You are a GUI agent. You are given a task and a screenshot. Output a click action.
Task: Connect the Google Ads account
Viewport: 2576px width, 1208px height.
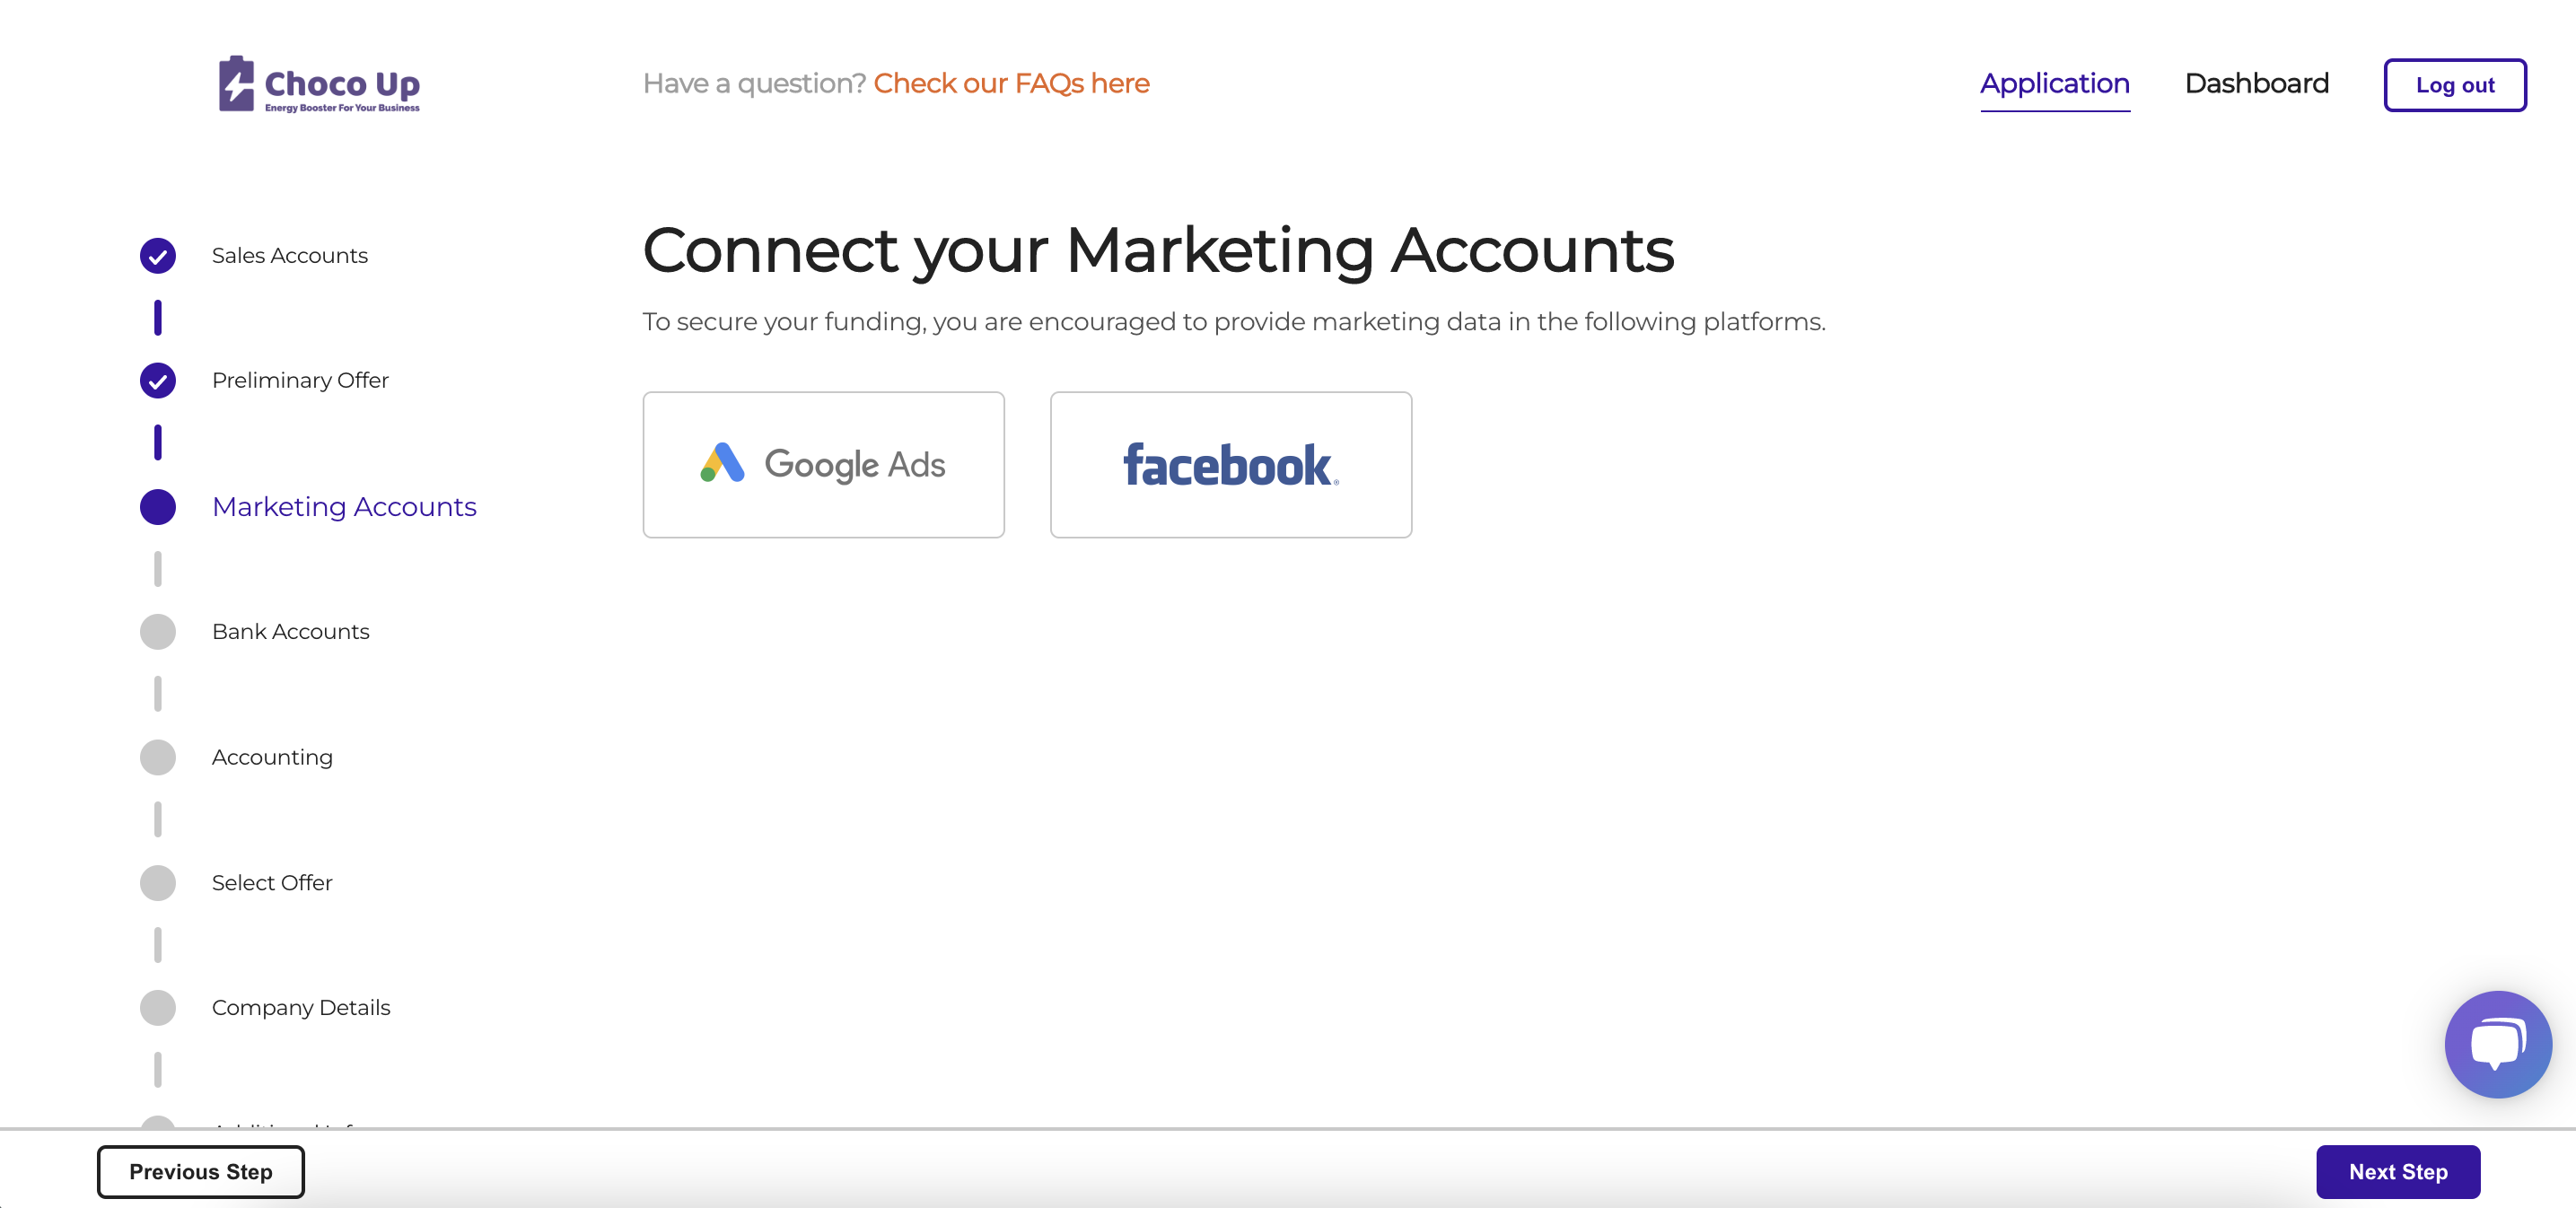[823, 464]
